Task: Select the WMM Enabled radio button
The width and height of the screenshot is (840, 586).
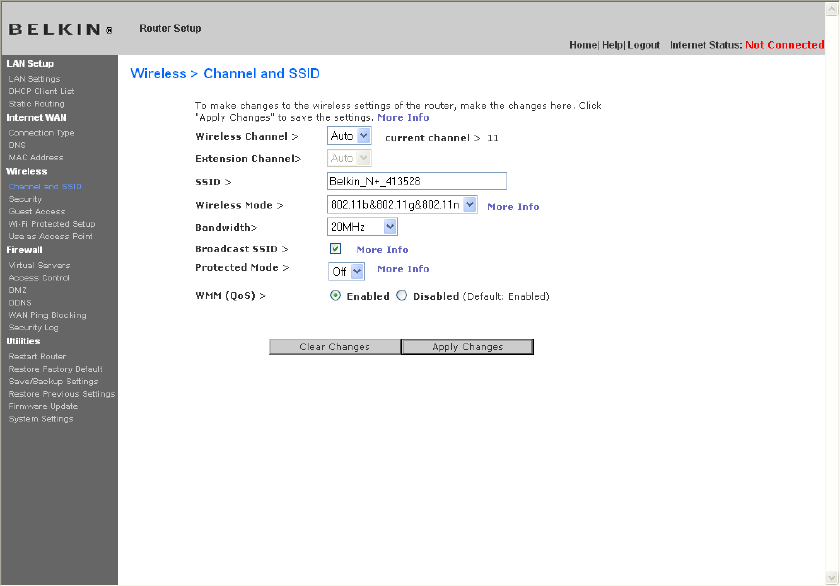Action: 335,296
